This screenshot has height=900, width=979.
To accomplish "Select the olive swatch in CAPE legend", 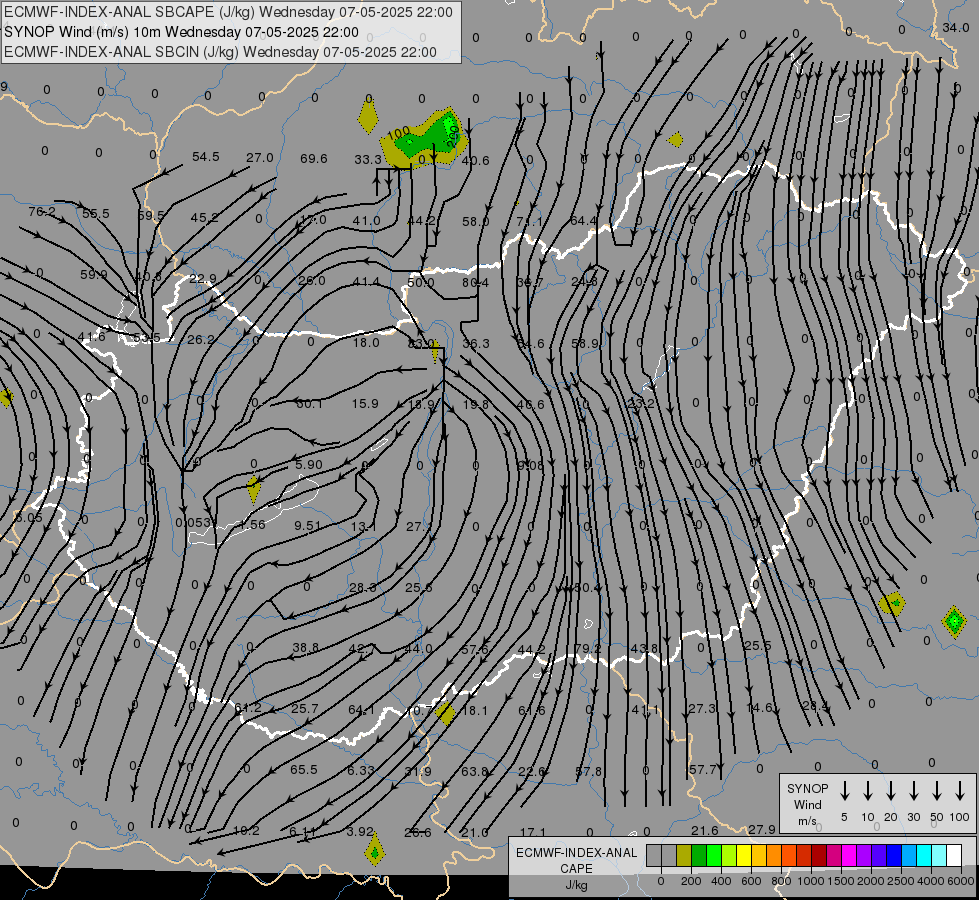I will 684,856.
